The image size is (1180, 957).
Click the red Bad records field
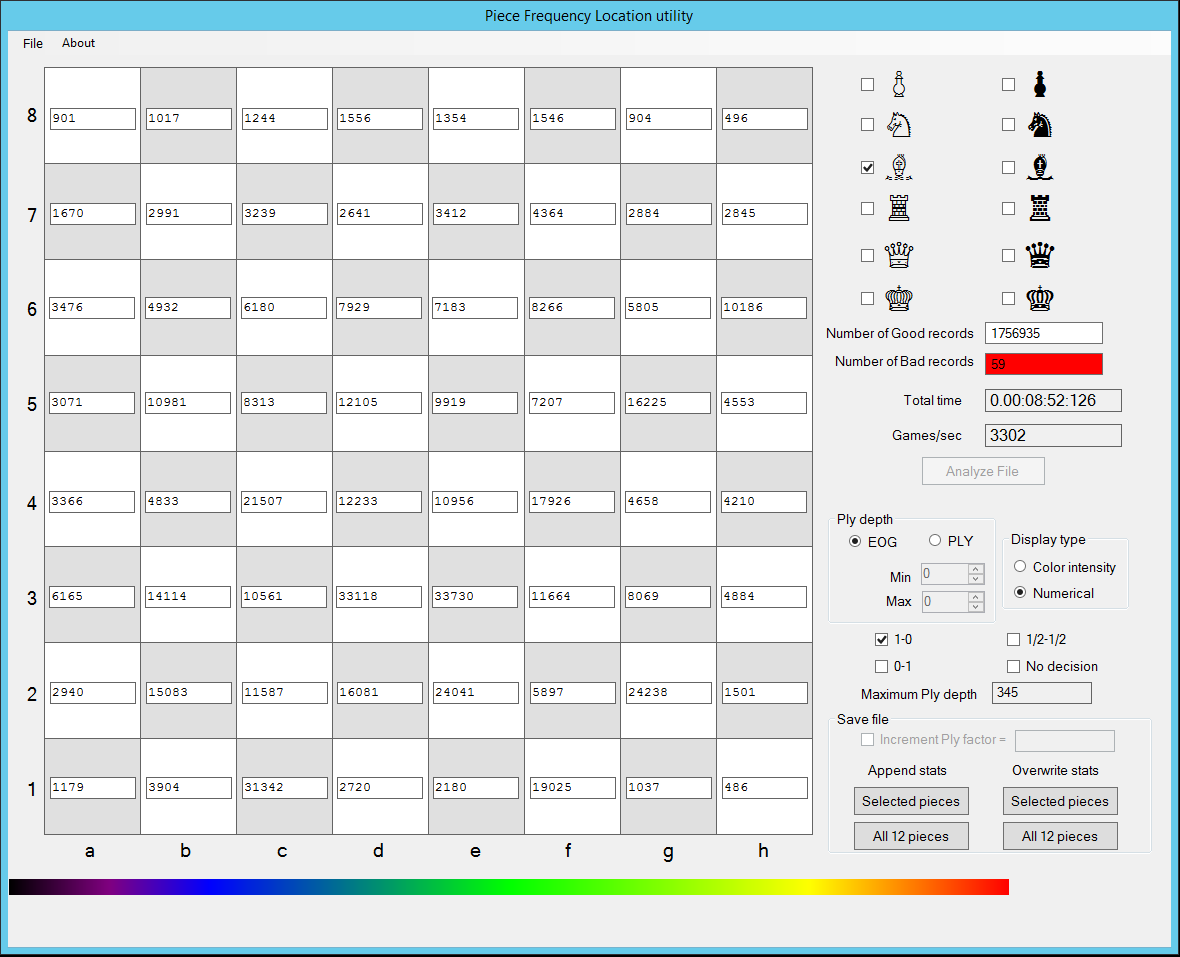pyautogui.click(x=1044, y=364)
